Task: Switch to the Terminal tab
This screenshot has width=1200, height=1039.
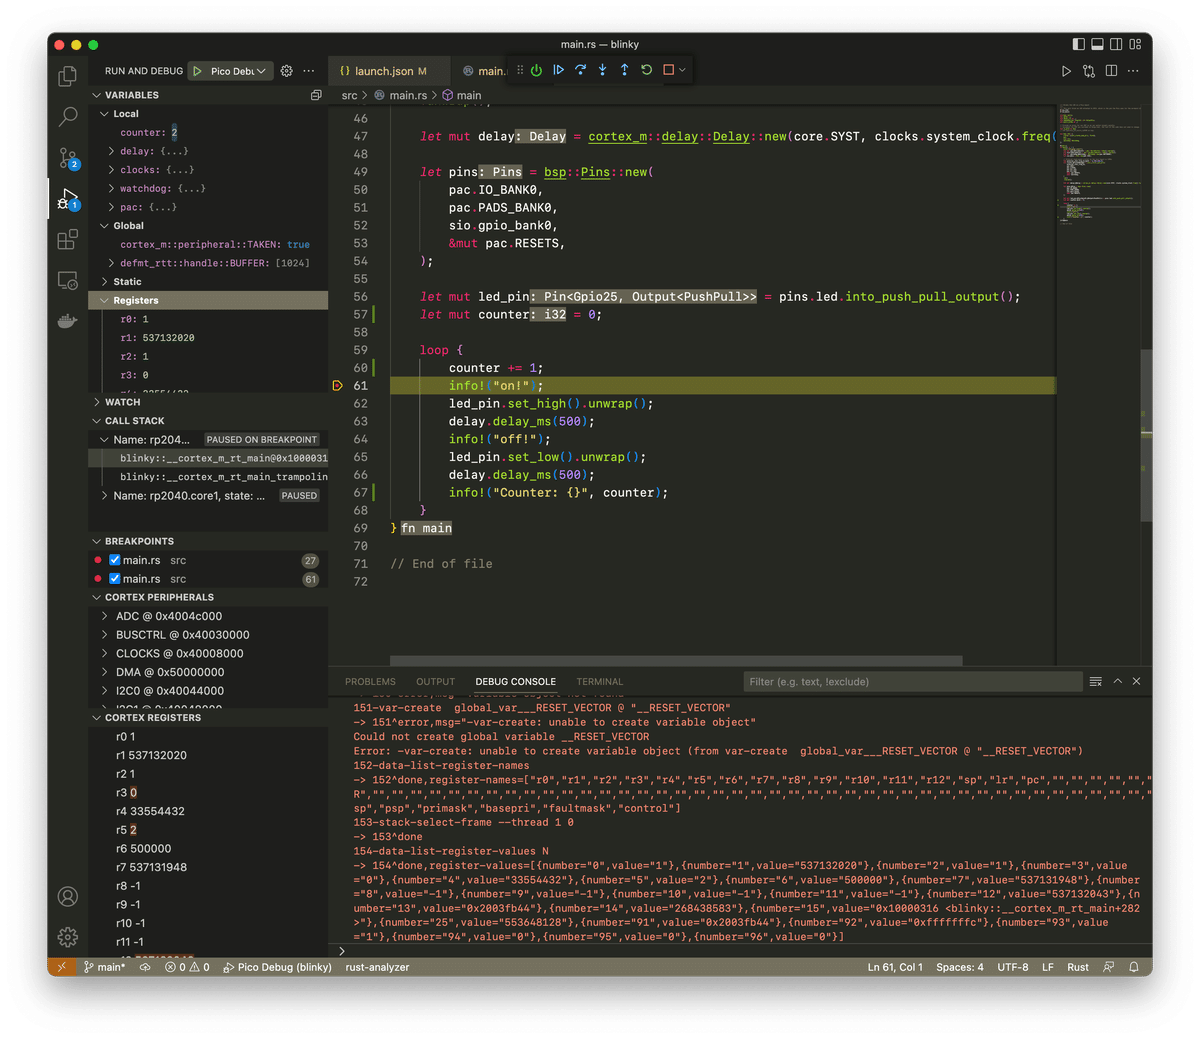Action: [x=599, y=681]
